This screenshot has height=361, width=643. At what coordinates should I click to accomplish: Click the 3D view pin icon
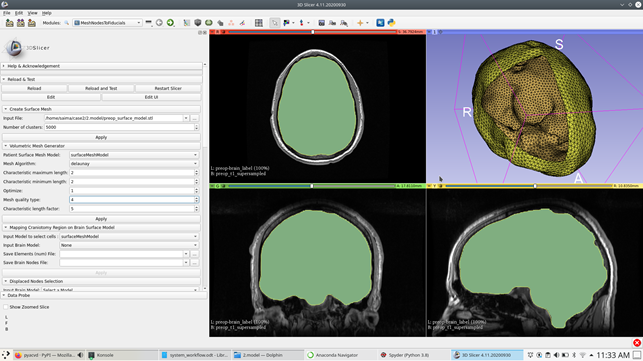(x=429, y=32)
